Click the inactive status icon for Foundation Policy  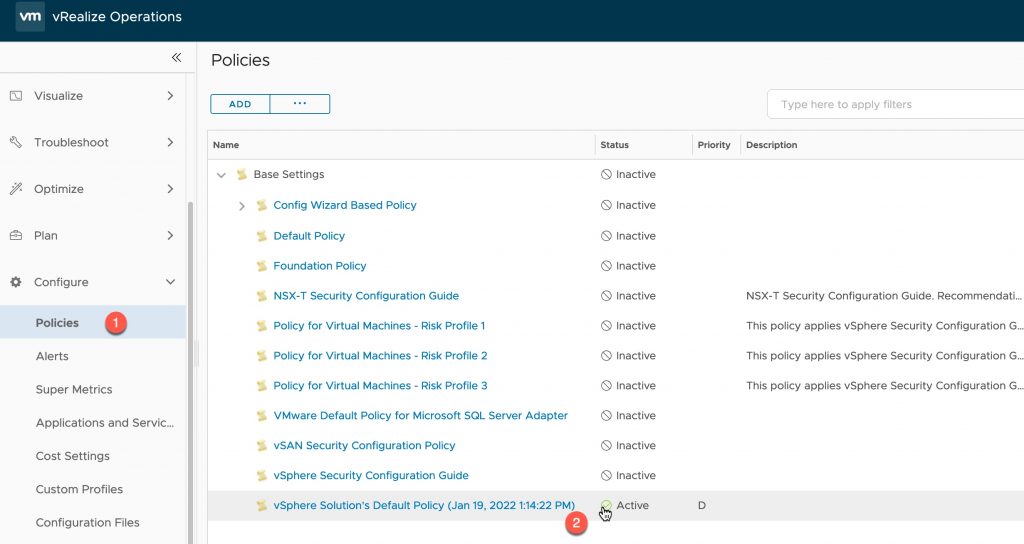606,266
